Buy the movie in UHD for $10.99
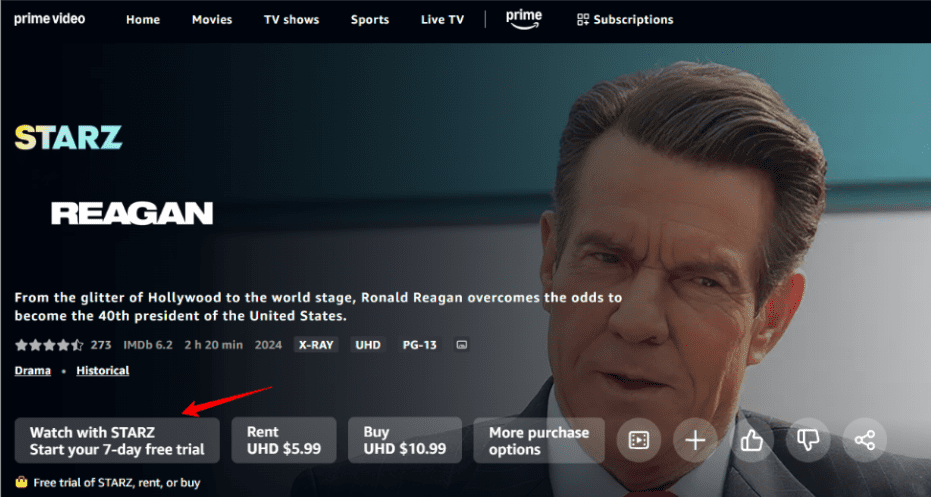The width and height of the screenshot is (931, 497). 405,441
